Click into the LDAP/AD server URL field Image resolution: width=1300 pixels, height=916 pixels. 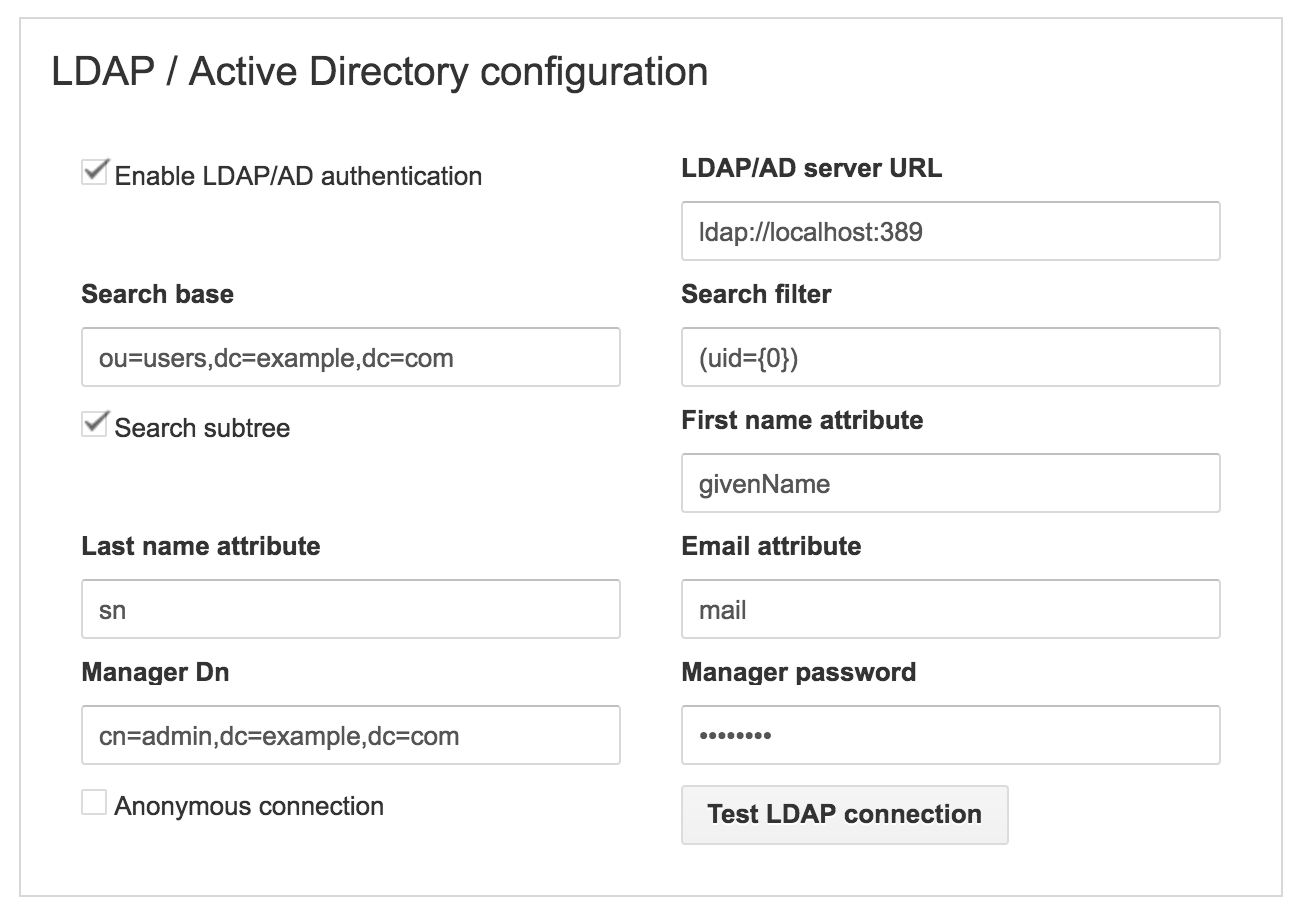point(948,231)
